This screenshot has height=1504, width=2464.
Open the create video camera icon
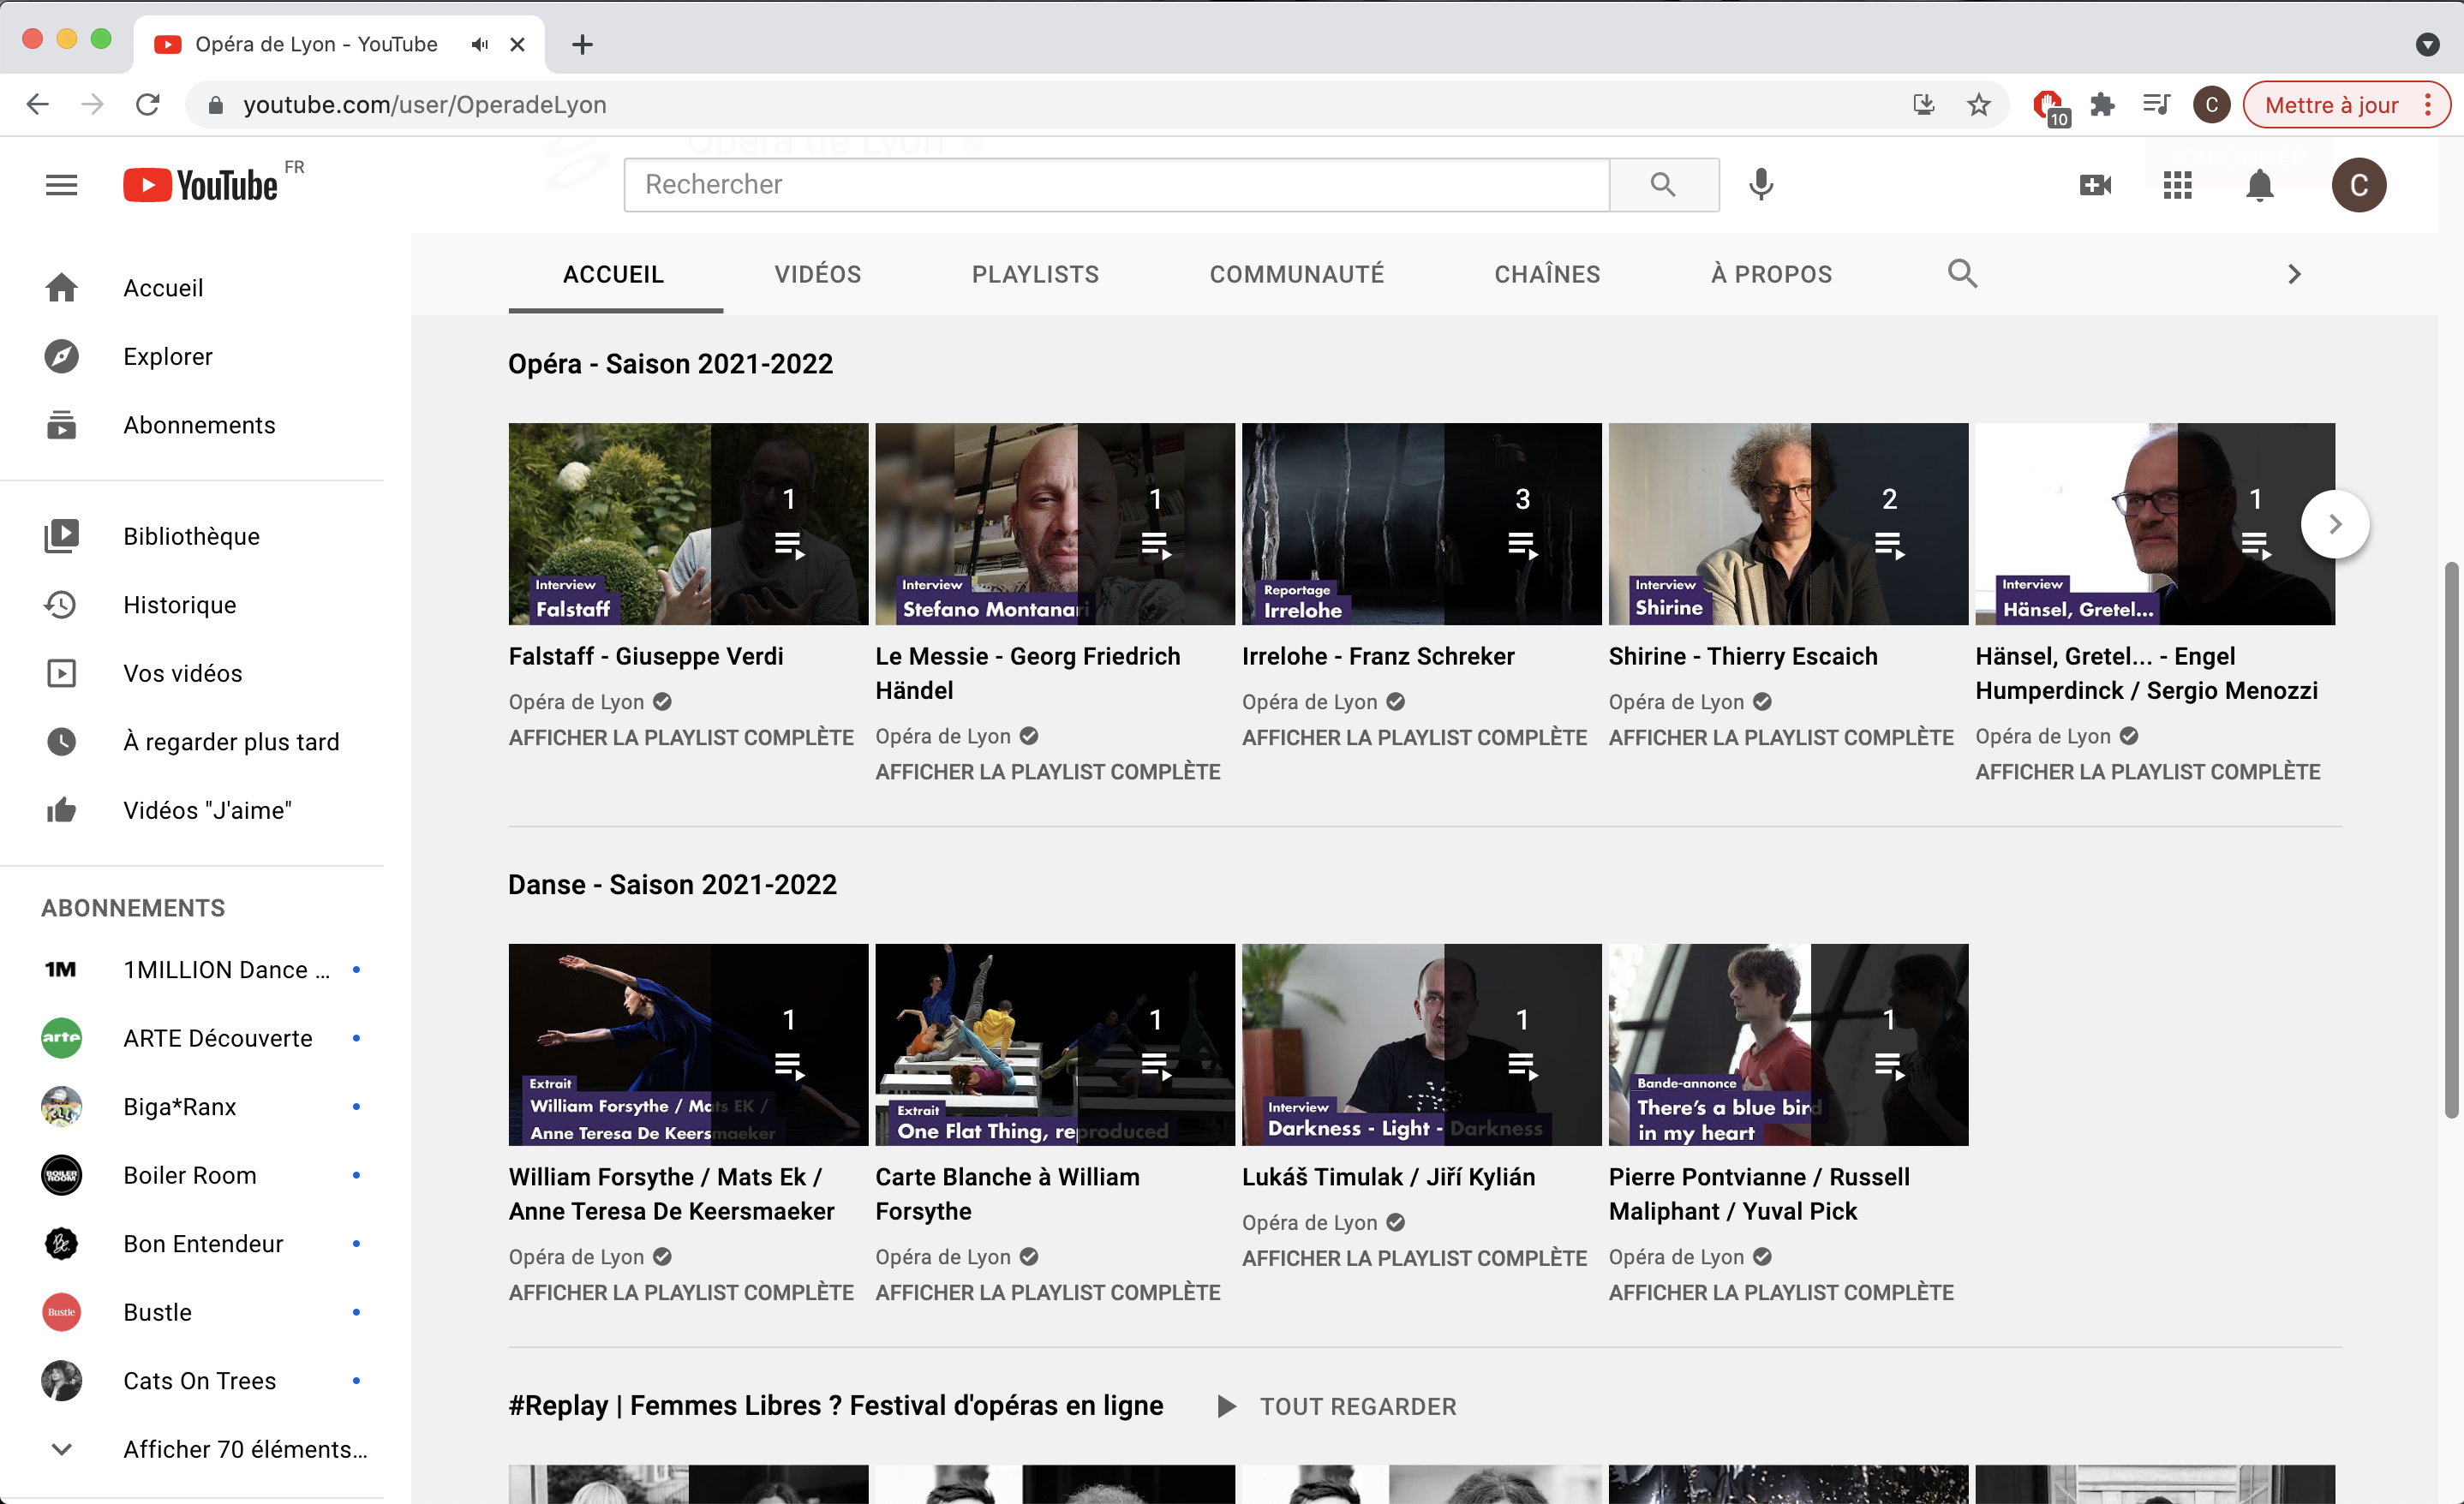pyautogui.click(x=2095, y=185)
